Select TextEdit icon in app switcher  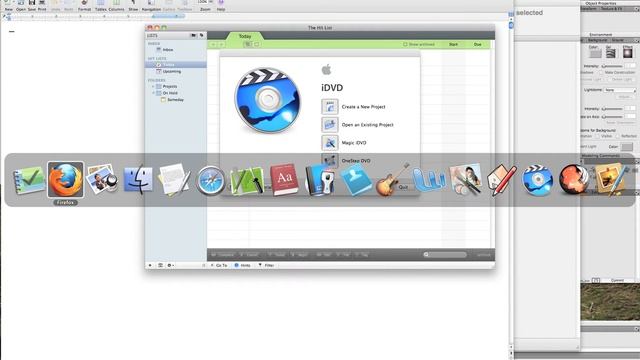coord(174,180)
